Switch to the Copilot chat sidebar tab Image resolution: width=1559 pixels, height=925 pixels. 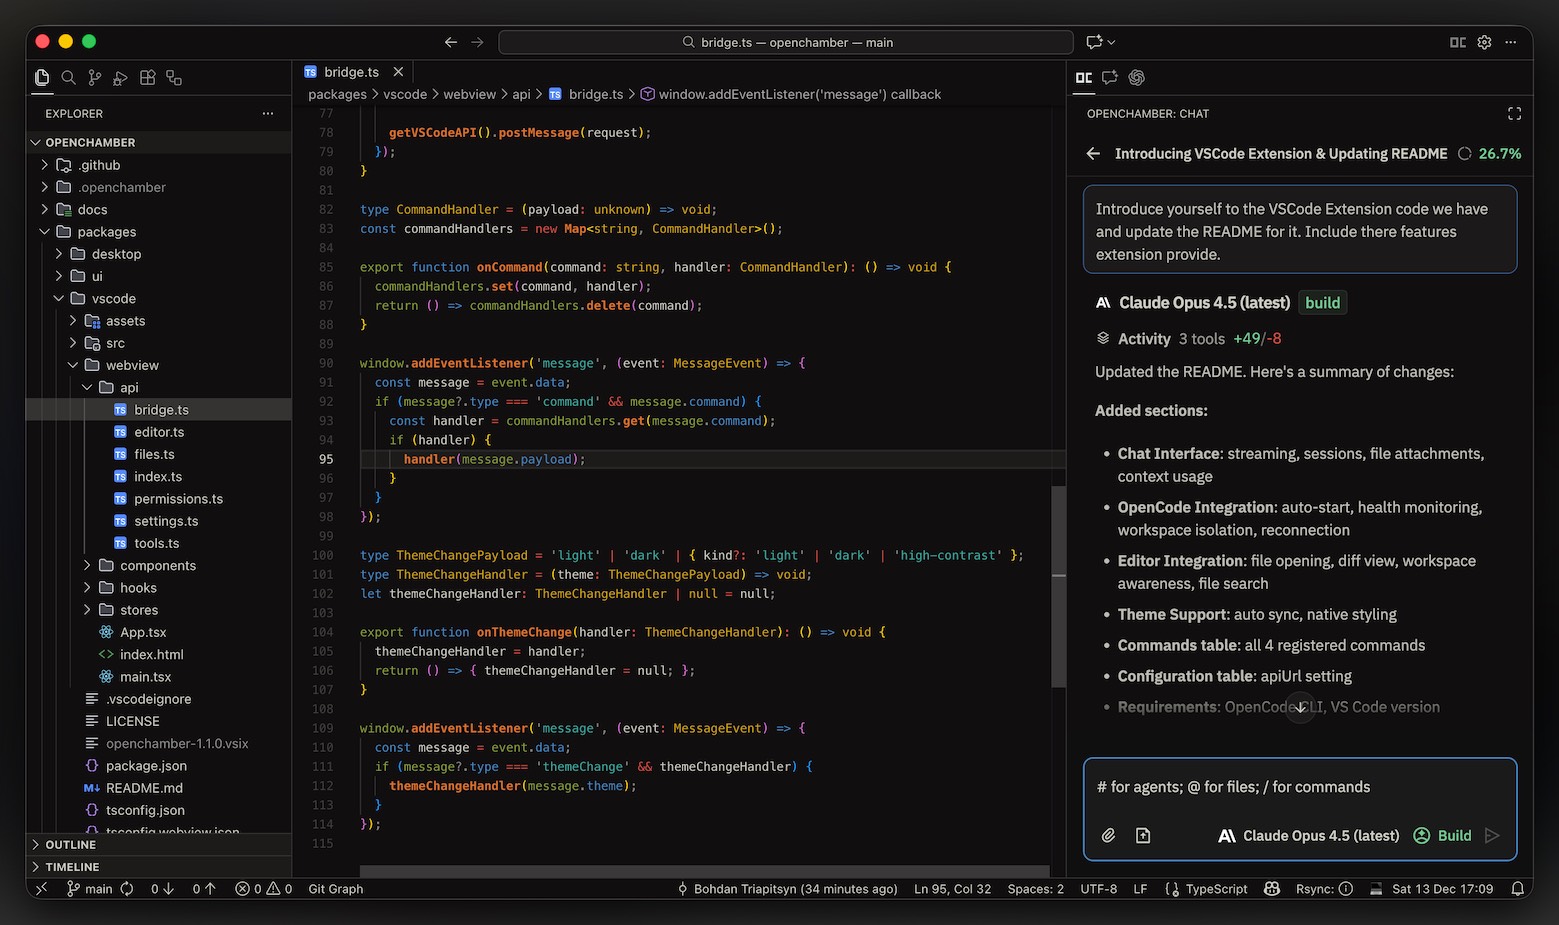tap(1110, 77)
